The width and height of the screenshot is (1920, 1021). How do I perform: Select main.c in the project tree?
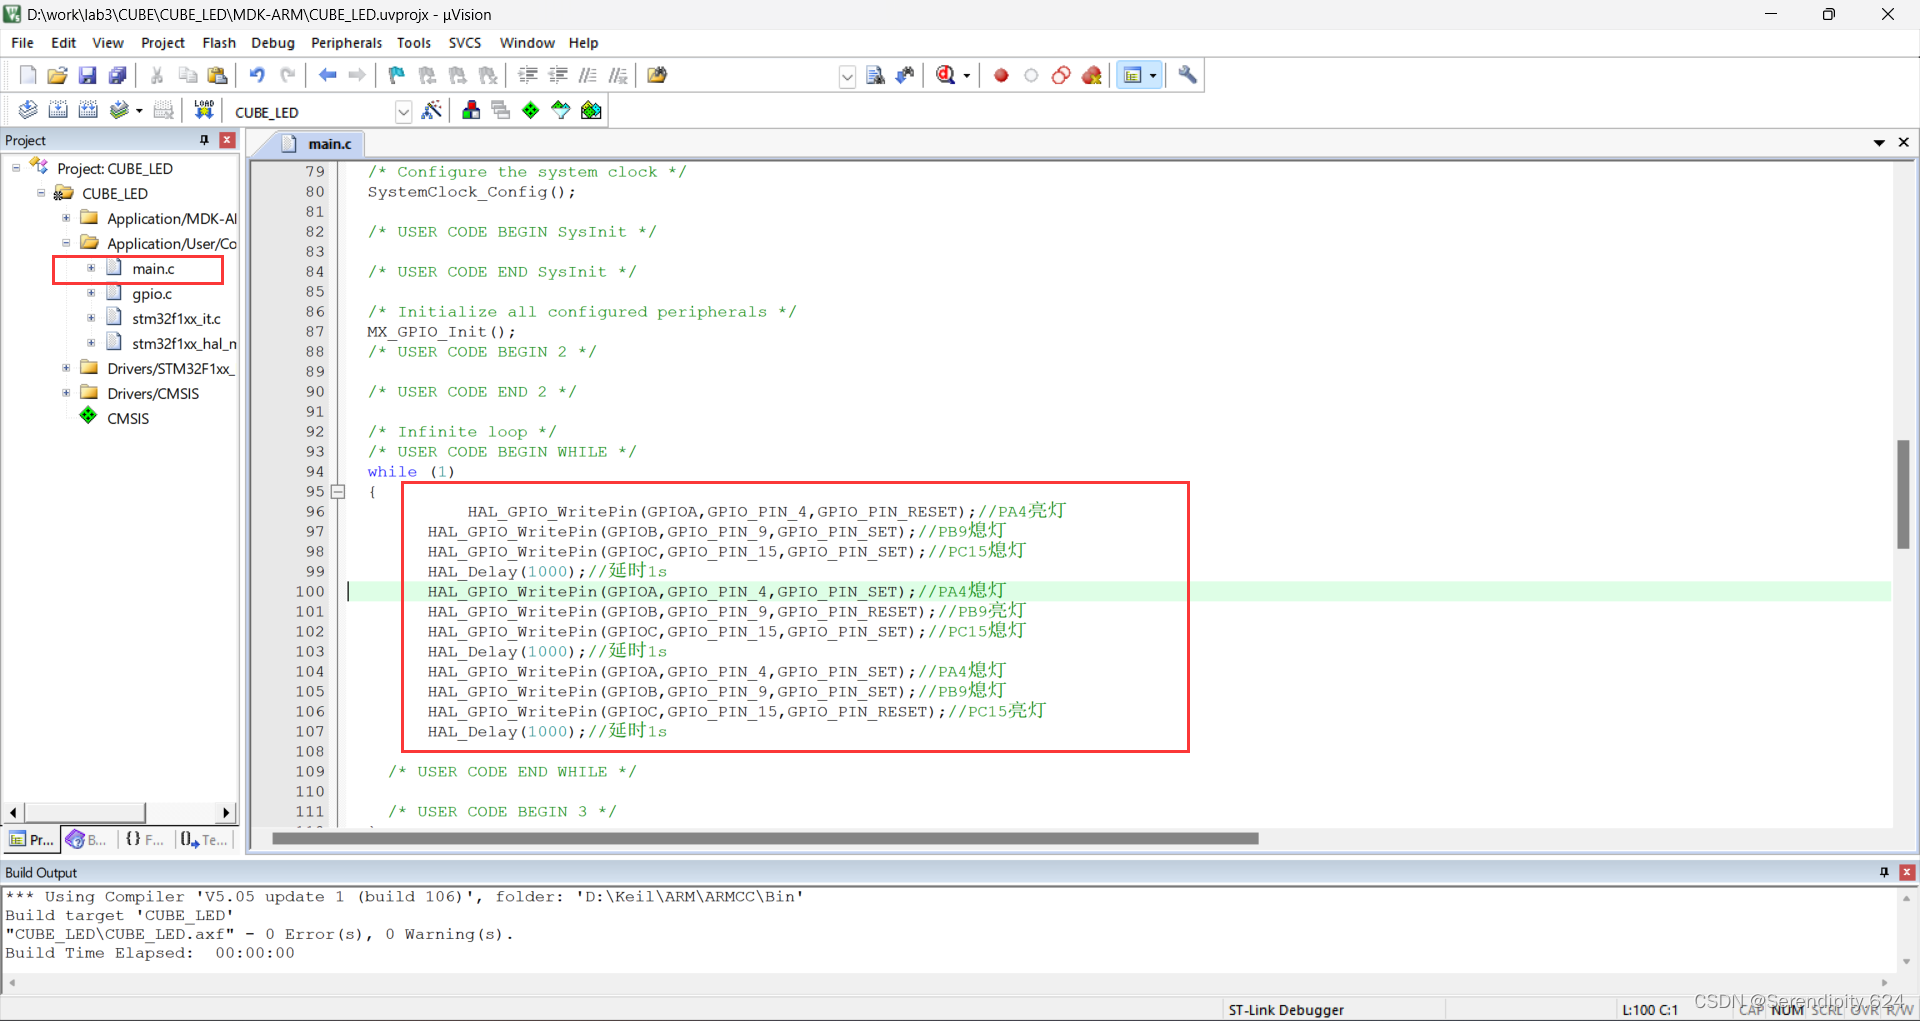click(x=153, y=268)
